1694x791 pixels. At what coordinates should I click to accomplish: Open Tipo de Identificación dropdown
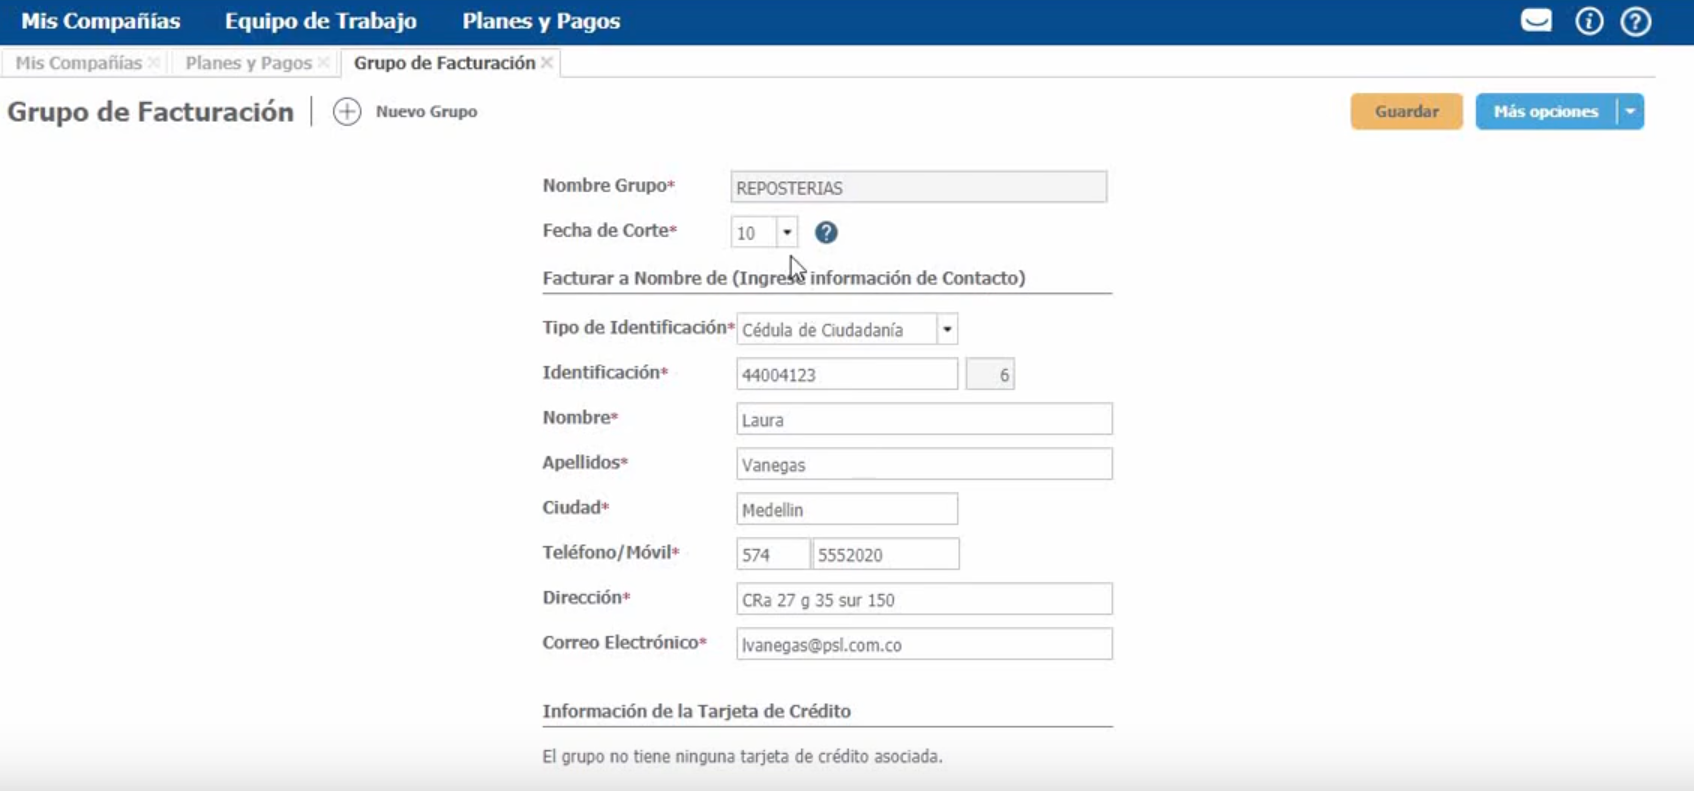pyautogui.click(x=947, y=330)
